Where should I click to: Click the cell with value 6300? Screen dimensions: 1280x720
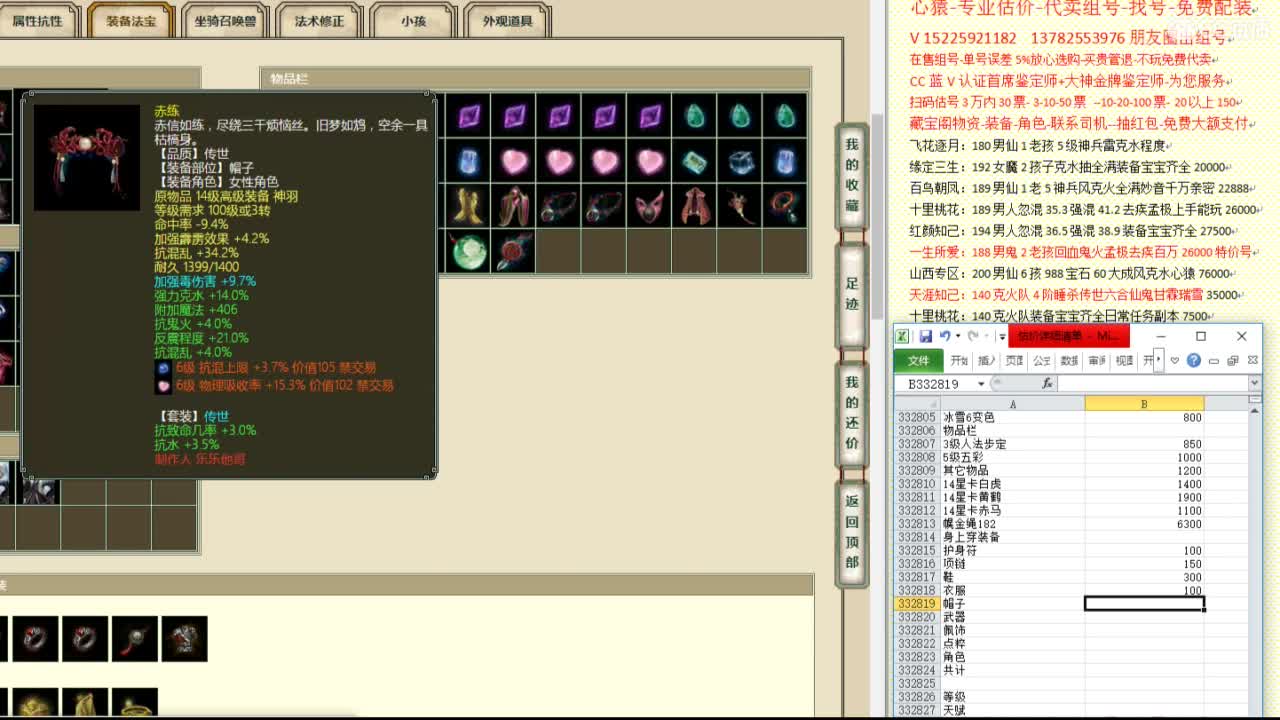pos(1144,524)
